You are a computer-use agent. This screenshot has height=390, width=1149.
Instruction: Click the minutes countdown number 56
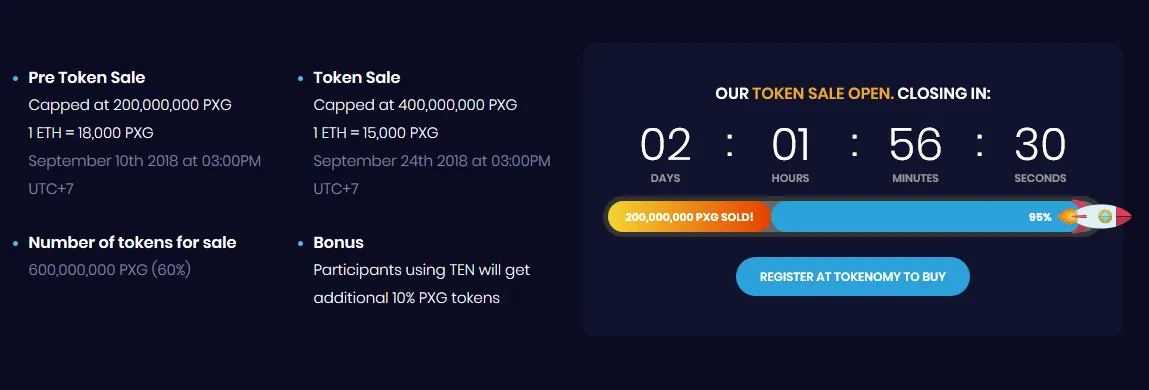point(915,144)
